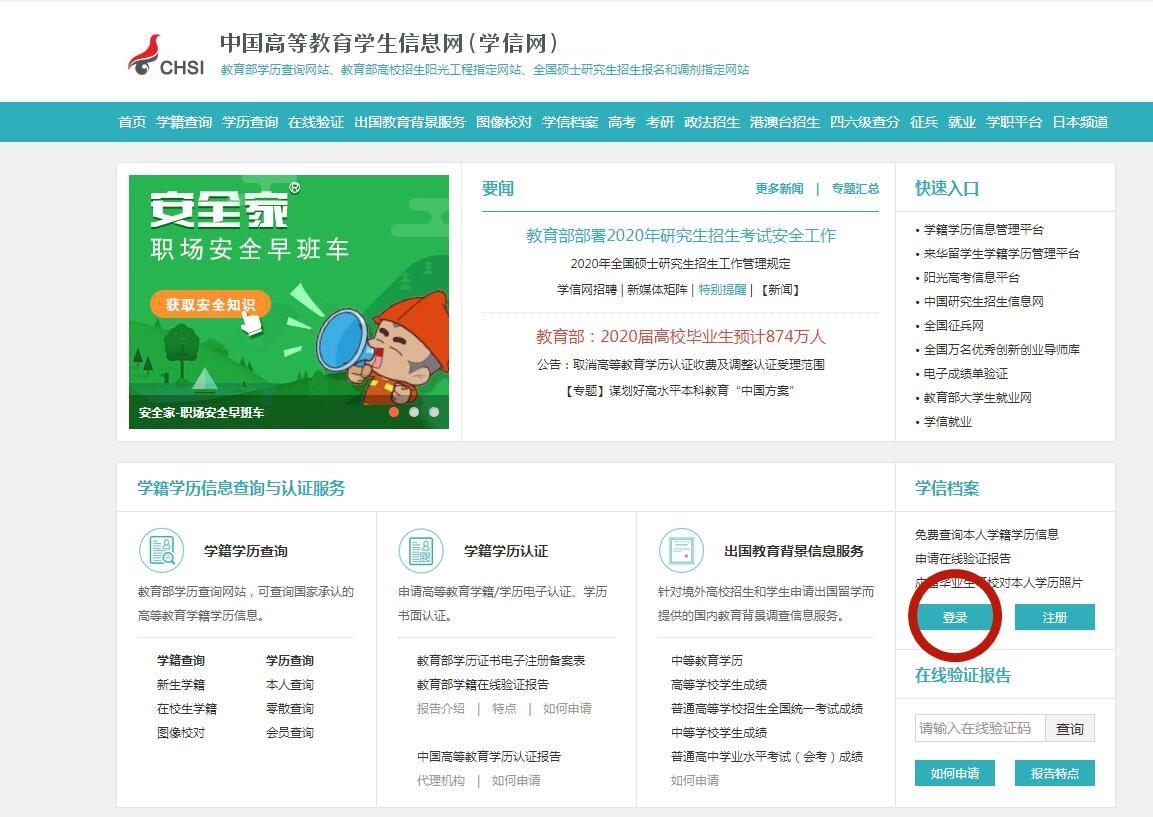Open 公告 about 取消高等教育学历认证收费
This screenshot has width=1153, height=817.
[681, 365]
